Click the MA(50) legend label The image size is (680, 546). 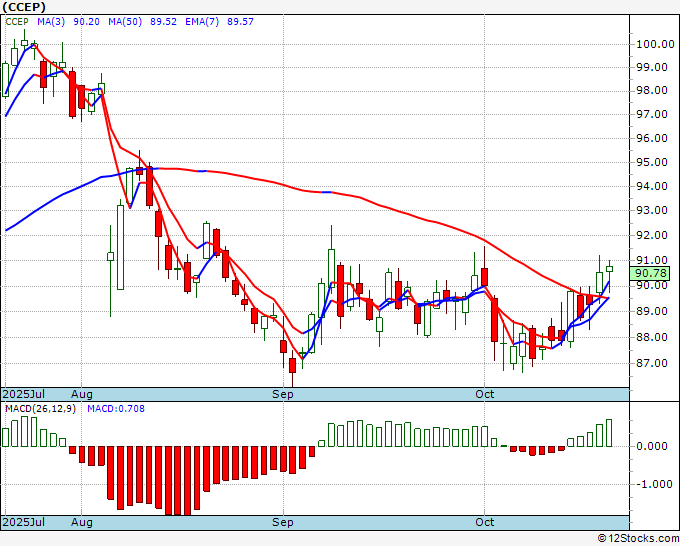pyautogui.click(x=125, y=22)
